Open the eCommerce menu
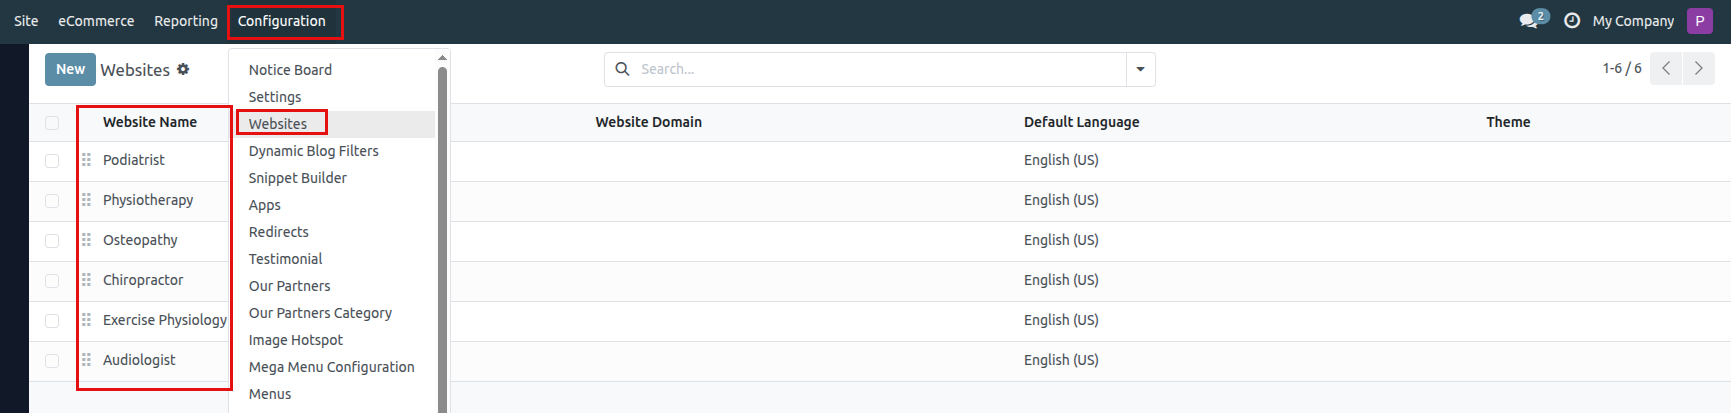1731x413 pixels. coord(96,21)
